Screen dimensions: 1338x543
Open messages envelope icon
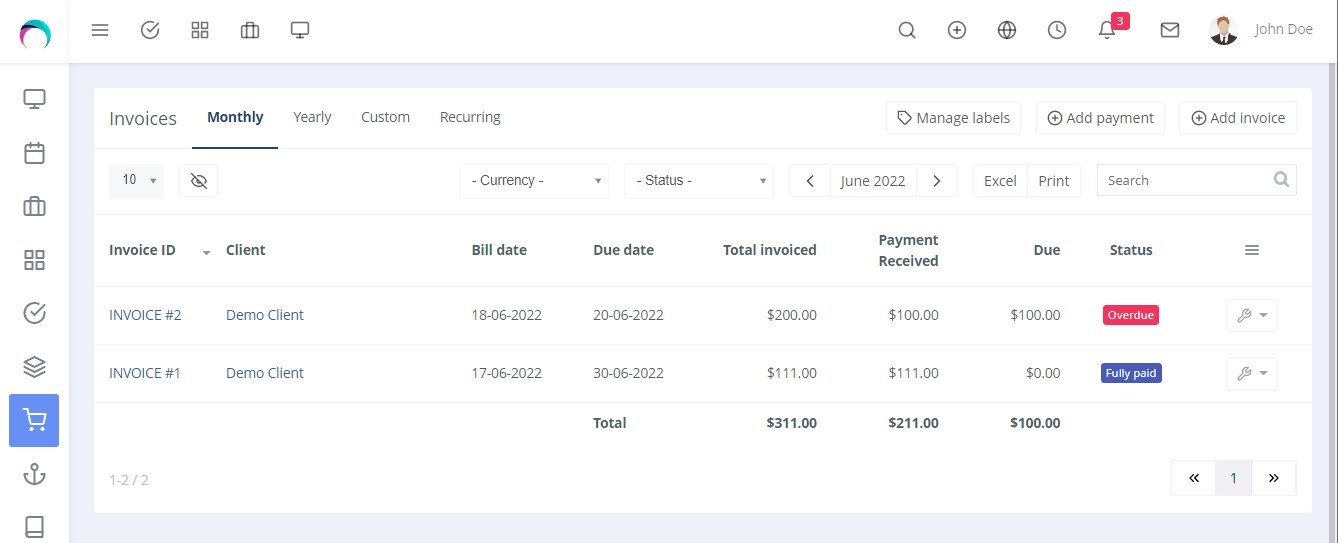point(1170,30)
